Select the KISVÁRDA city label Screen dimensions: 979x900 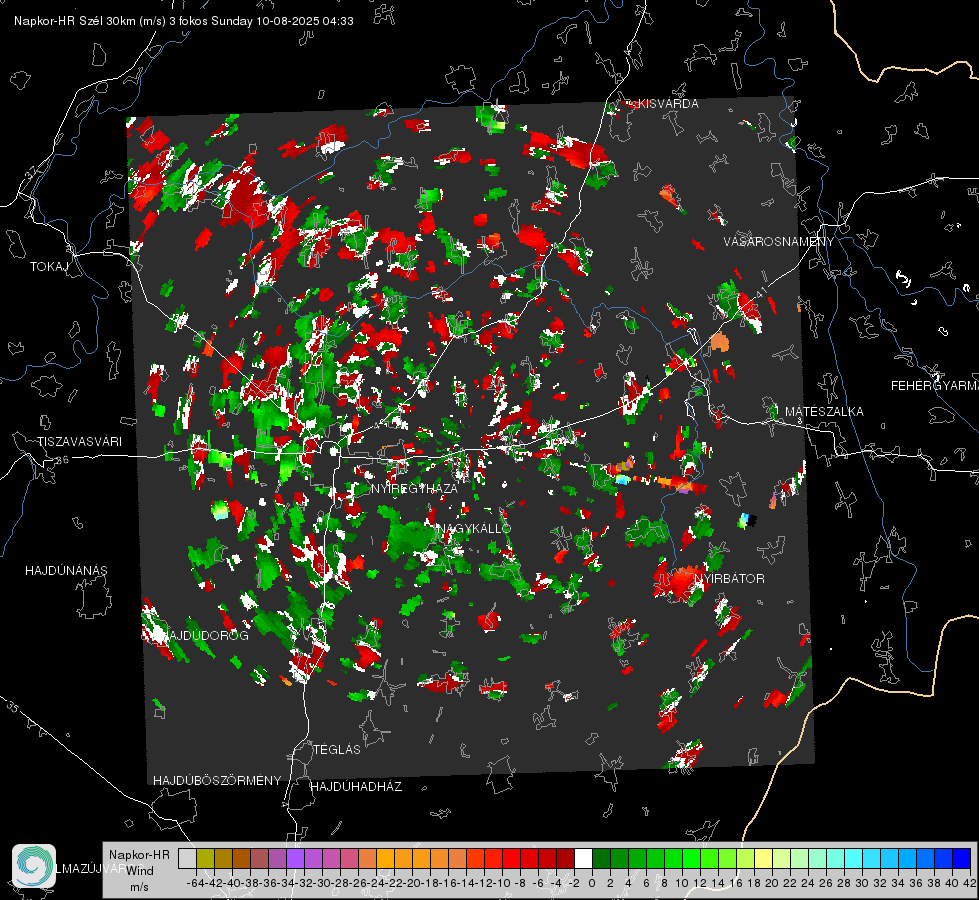667,104
